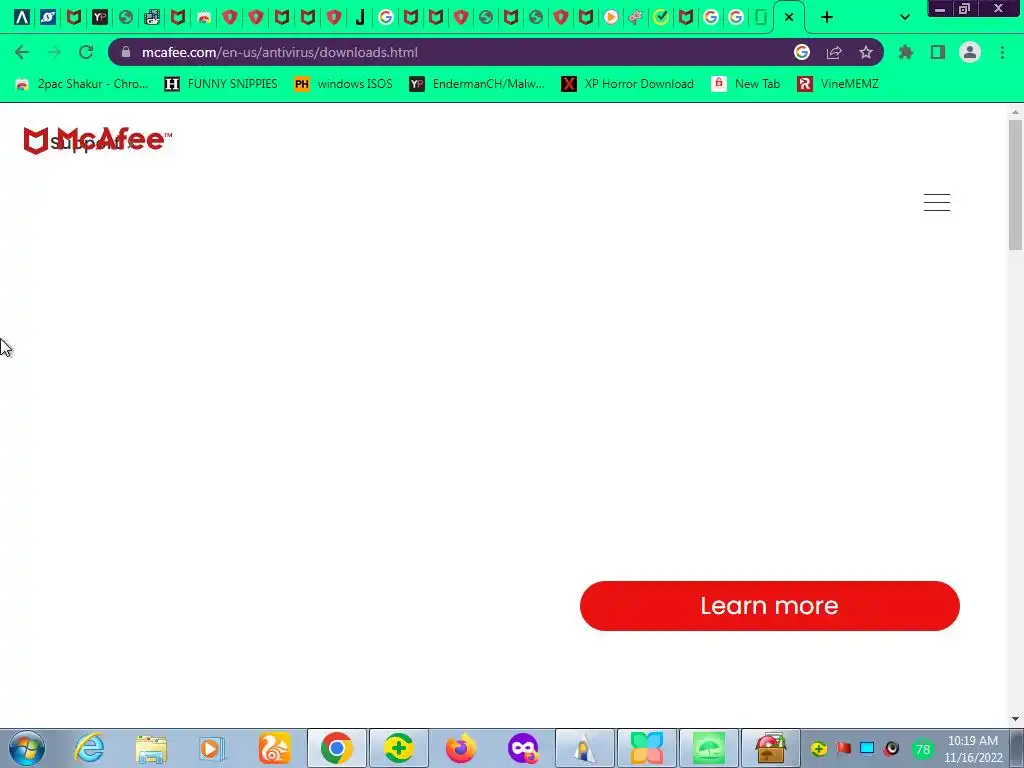Switch to the blue planet icon tab
This screenshot has height=768, width=1024.
pos(48,17)
